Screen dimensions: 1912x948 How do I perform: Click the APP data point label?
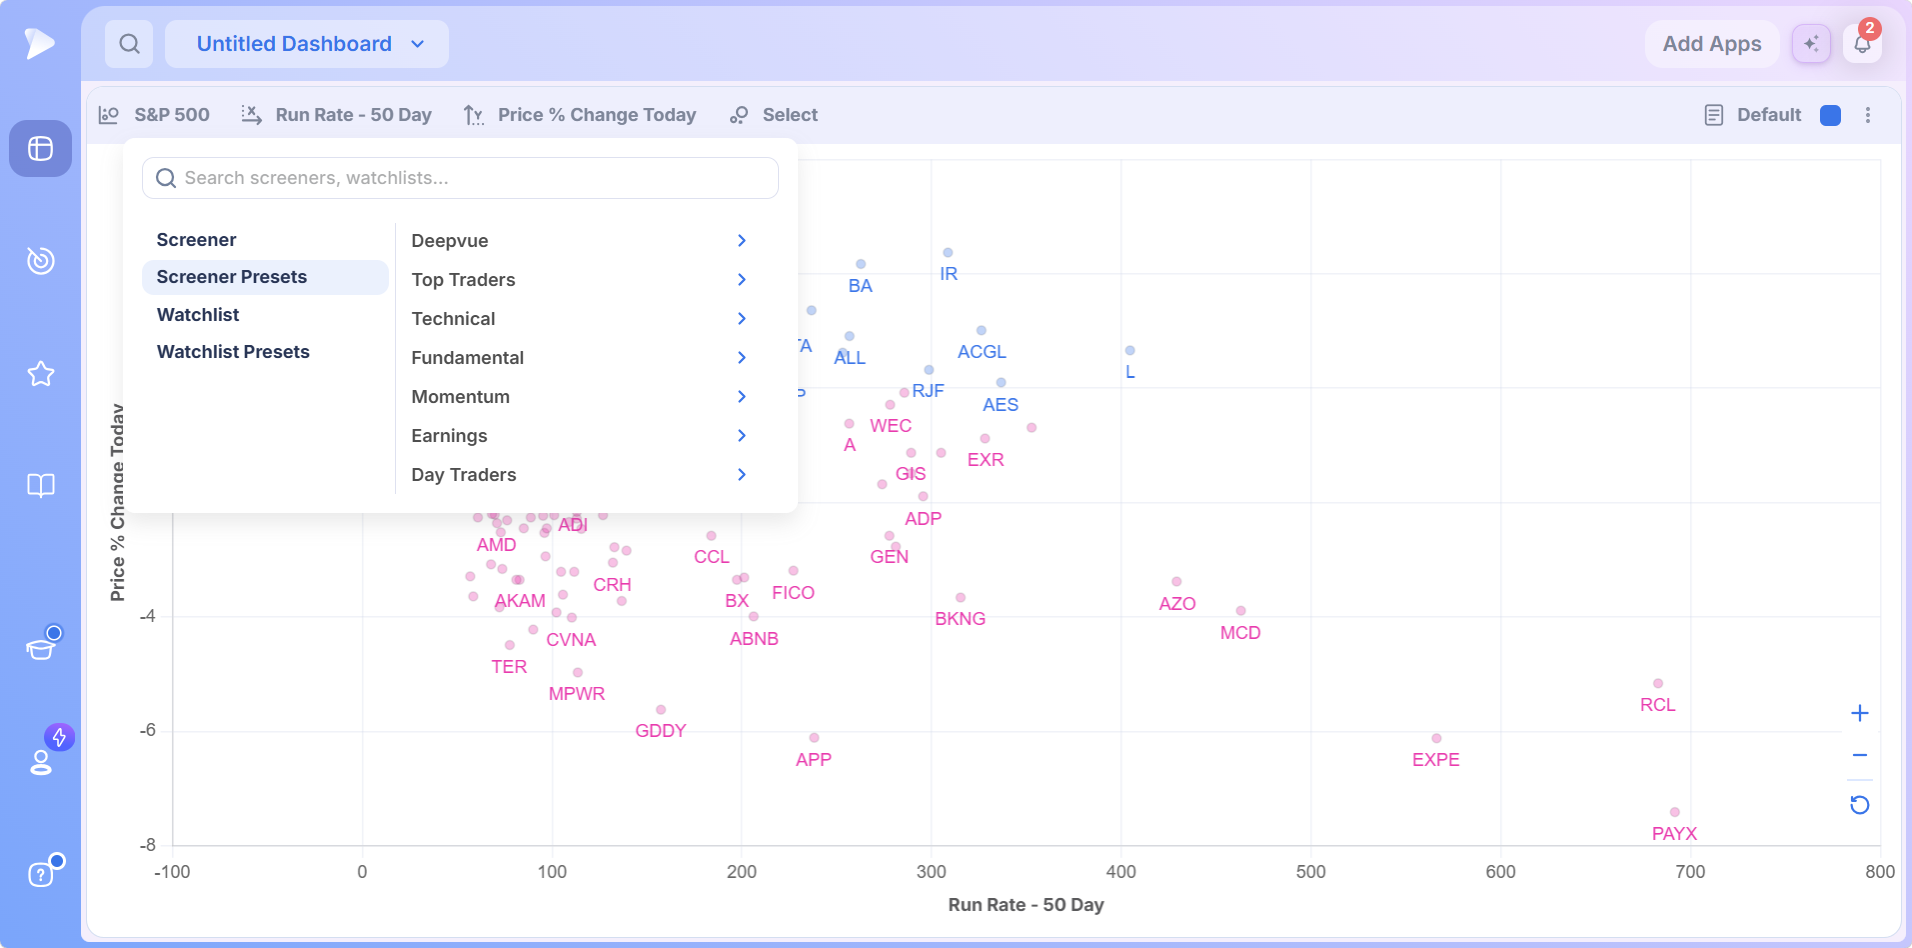813,760
